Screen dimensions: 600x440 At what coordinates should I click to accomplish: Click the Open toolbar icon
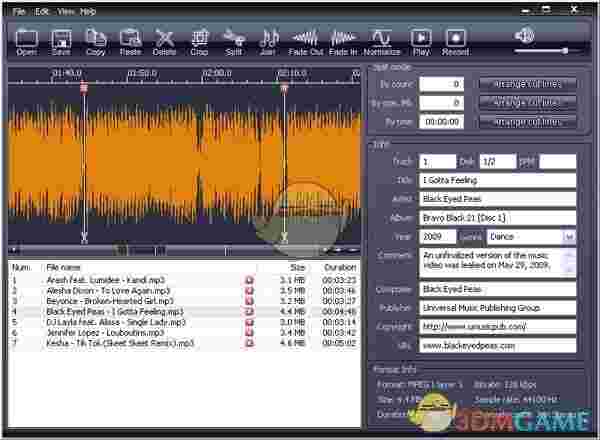click(x=26, y=37)
